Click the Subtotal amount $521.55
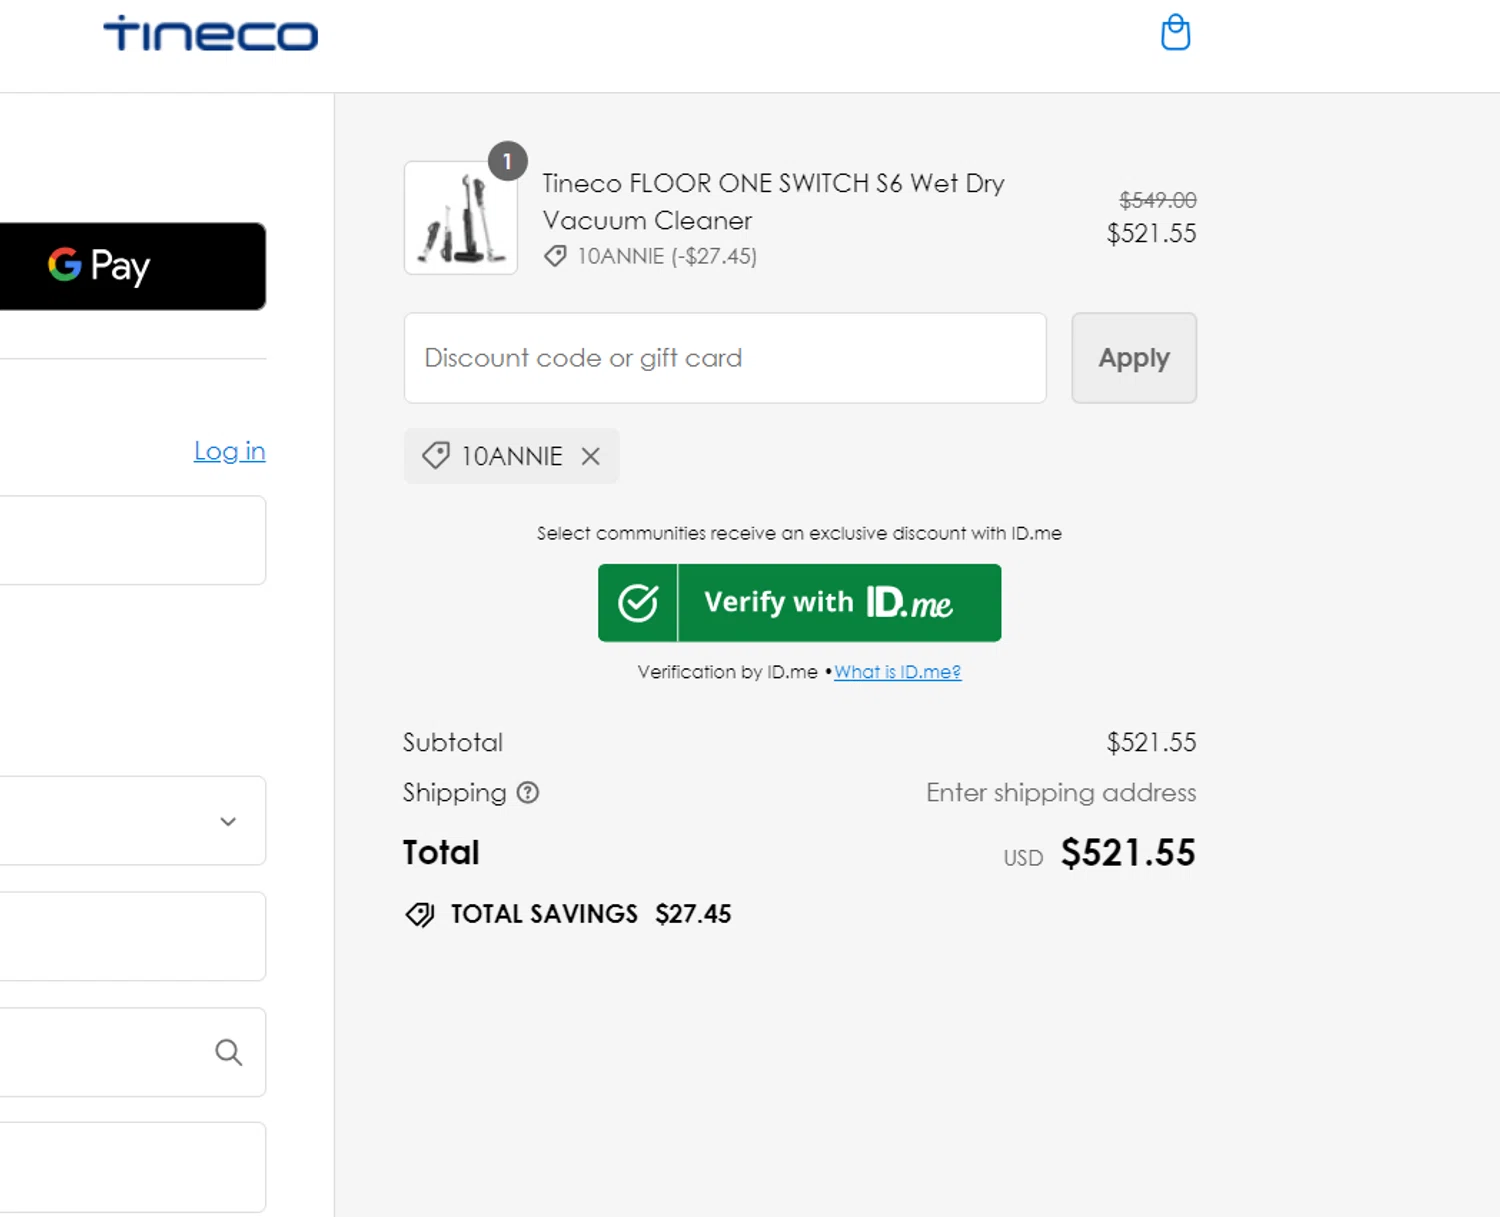The image size is (1500, 1217). tap(1151, 743)
